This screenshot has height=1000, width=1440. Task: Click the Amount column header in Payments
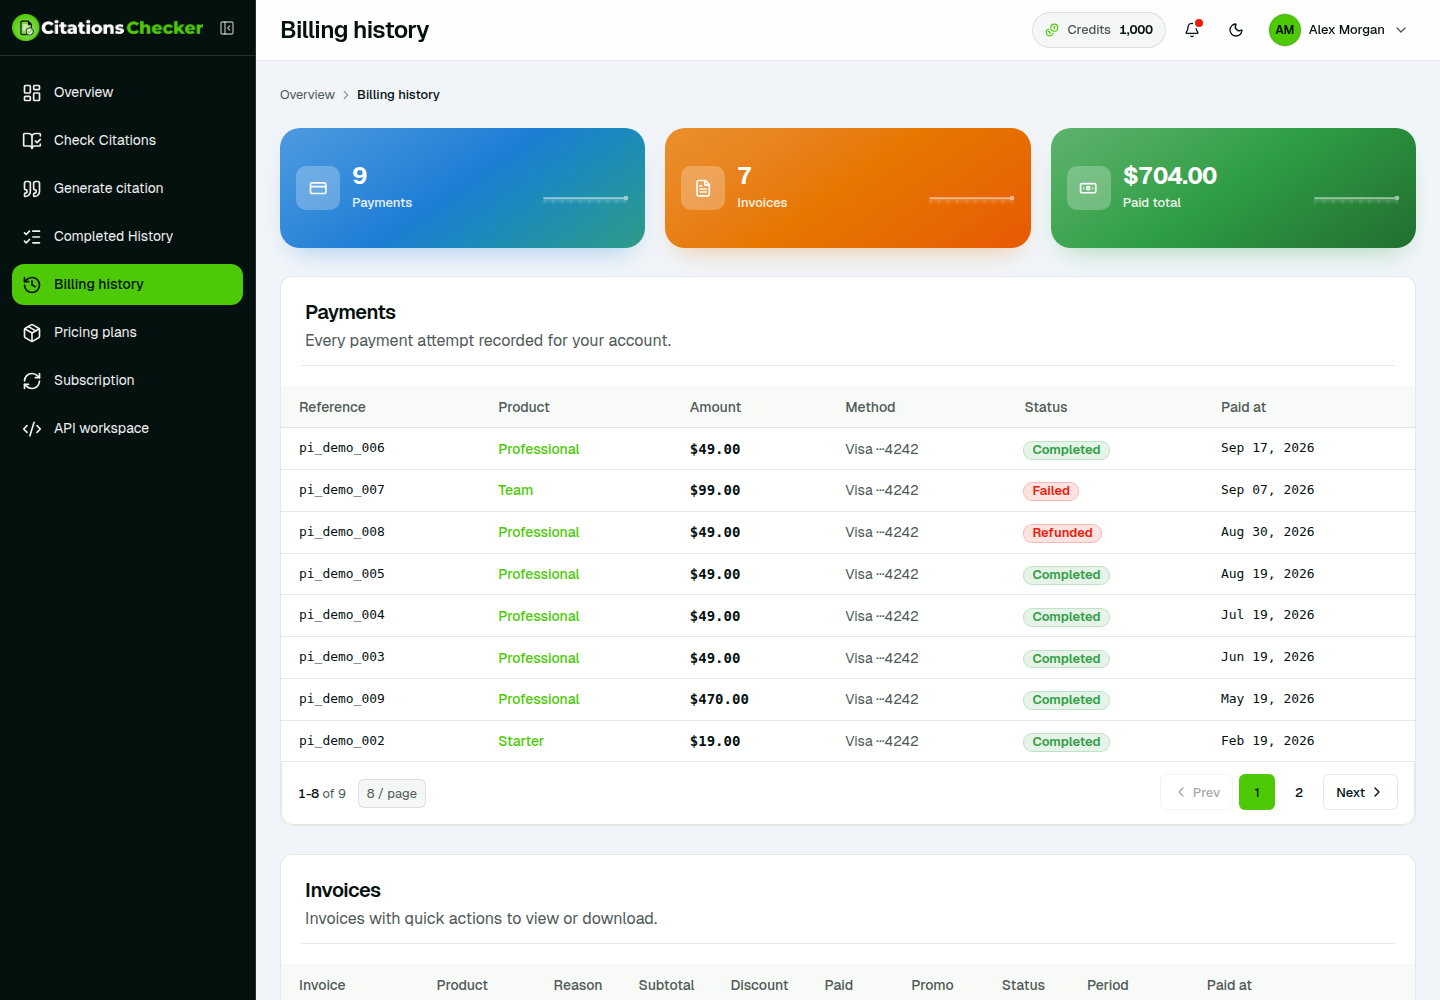click(x=715, y=407)
